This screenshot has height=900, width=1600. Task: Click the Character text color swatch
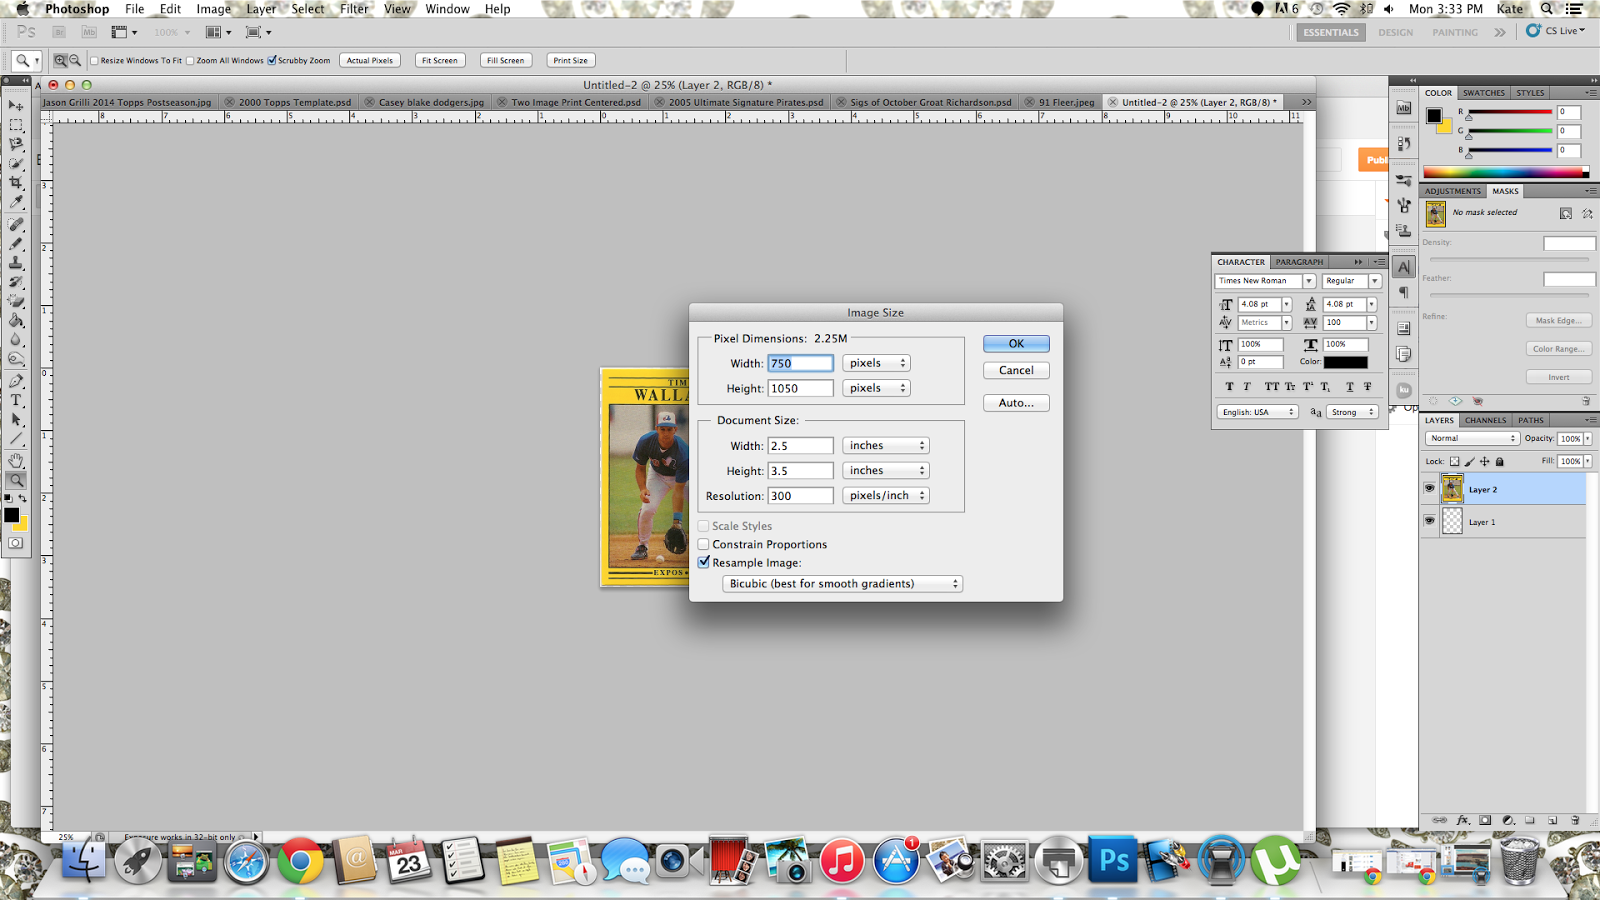[x=1346, y=362]
